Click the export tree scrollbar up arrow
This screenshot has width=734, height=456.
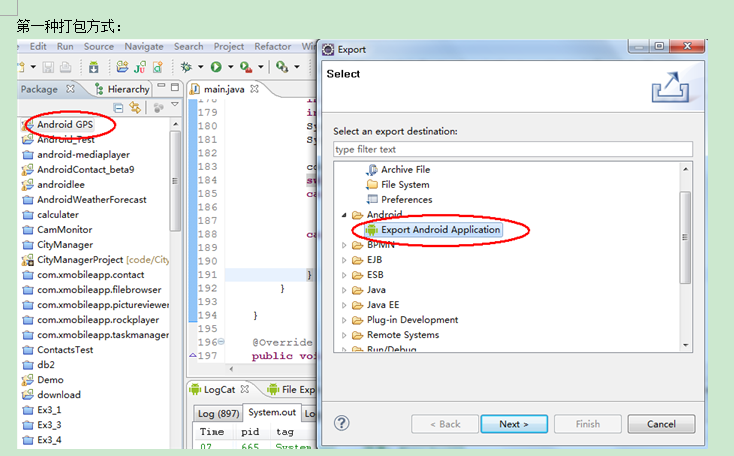pos(685,169)
